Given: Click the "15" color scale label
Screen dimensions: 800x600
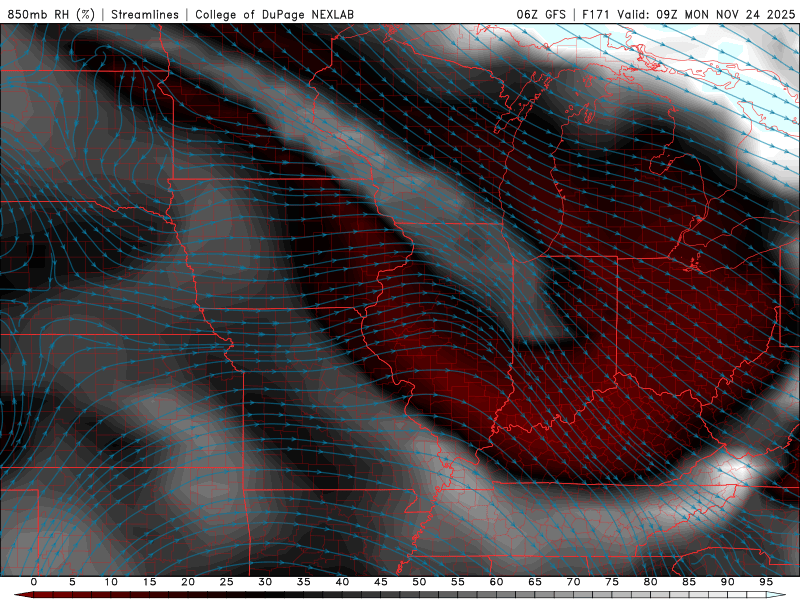Looking at the screenshot, I should tap(149, 582).
